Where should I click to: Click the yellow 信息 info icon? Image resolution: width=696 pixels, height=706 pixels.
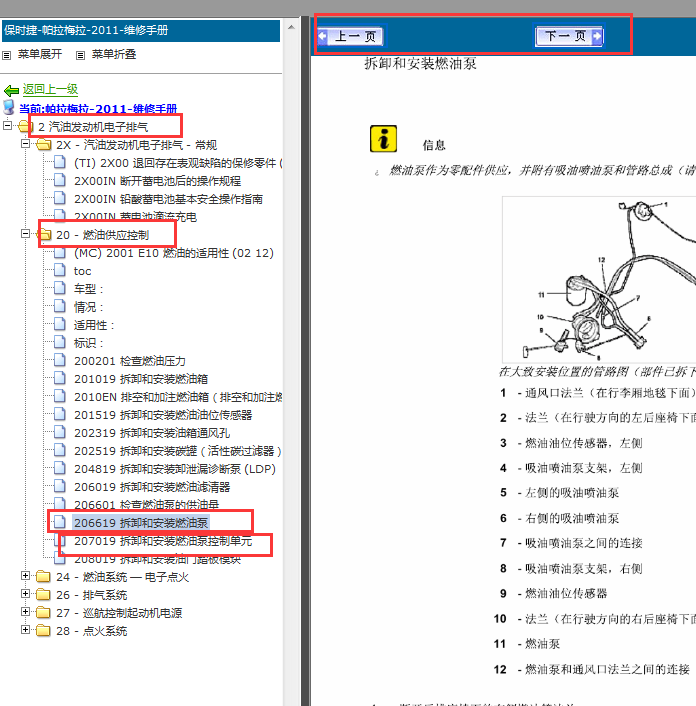383,139
